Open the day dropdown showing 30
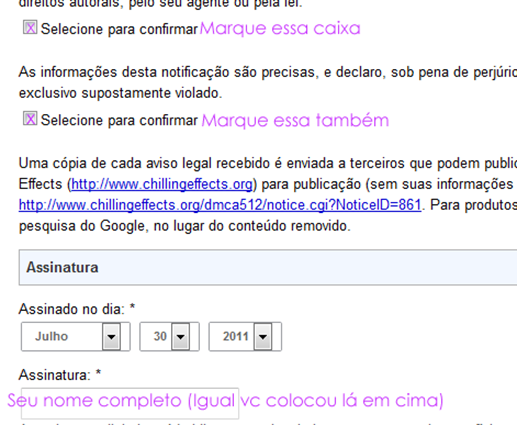The width and height of the screenshot is (517, 425). pyautogui.click(x=169, y=336)
